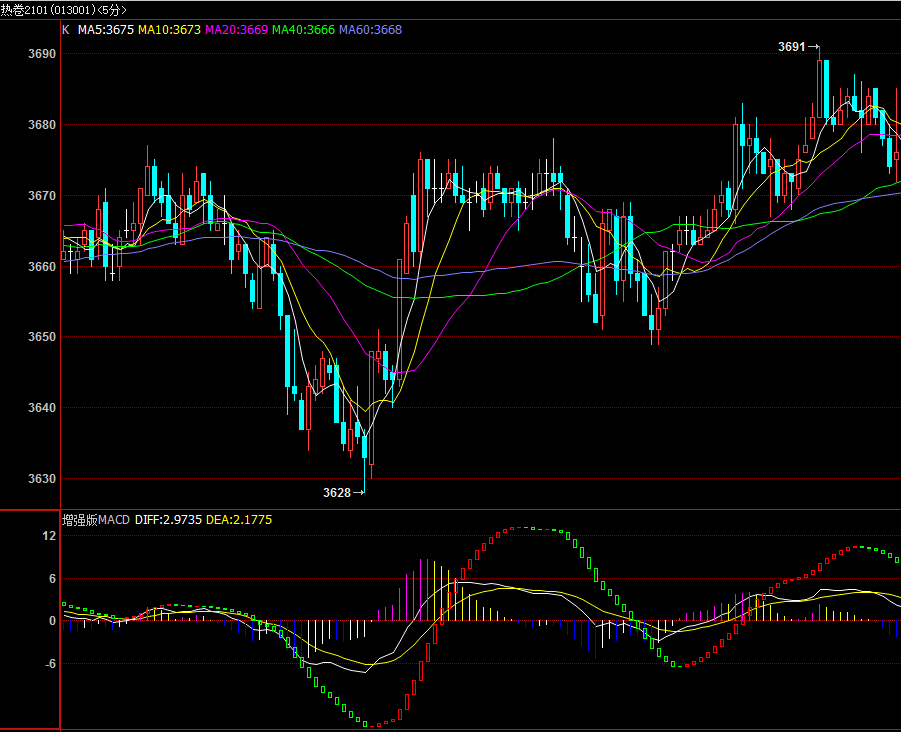Screen dimensions: 901x732
Task: Select the MA10:3673 indicator label
Action: tap(170, 30)
